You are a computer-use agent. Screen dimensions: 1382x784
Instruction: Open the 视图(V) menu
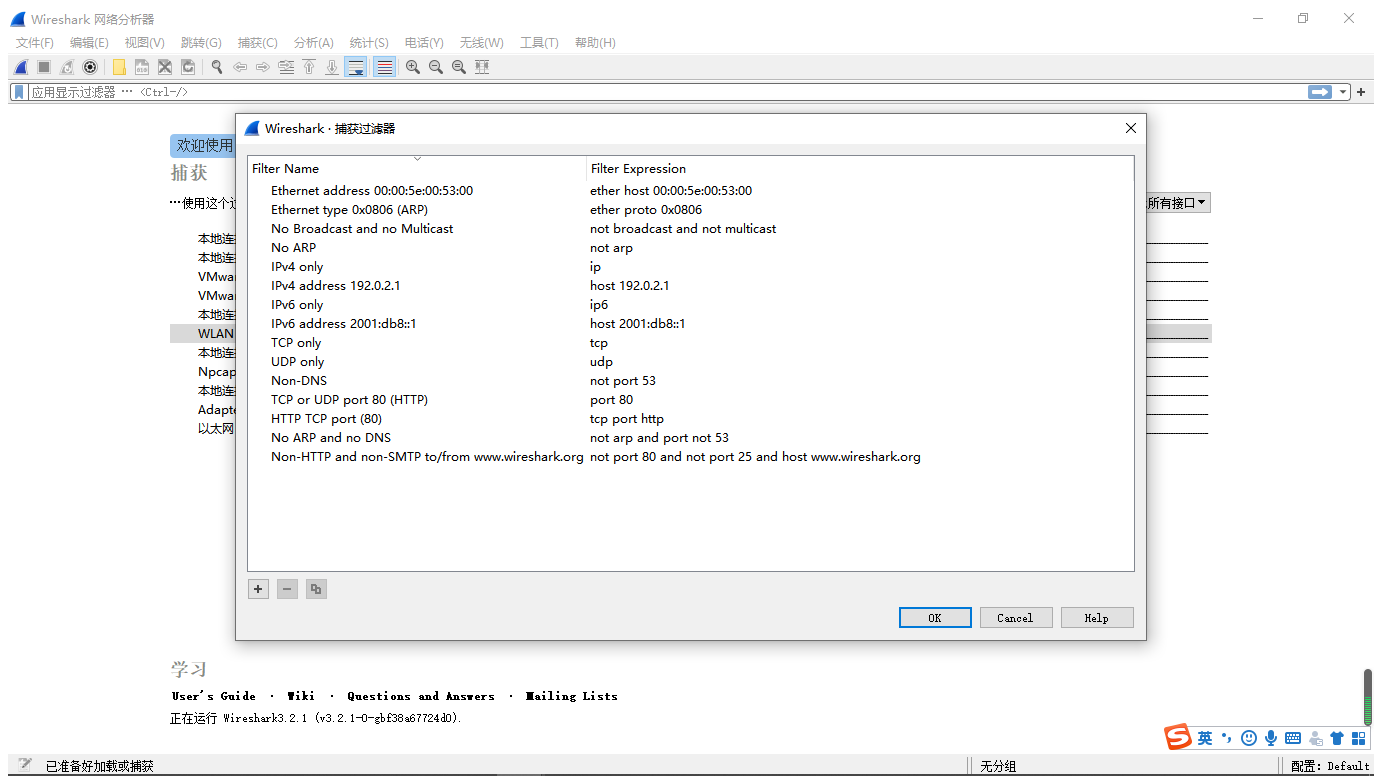[144, 43]
